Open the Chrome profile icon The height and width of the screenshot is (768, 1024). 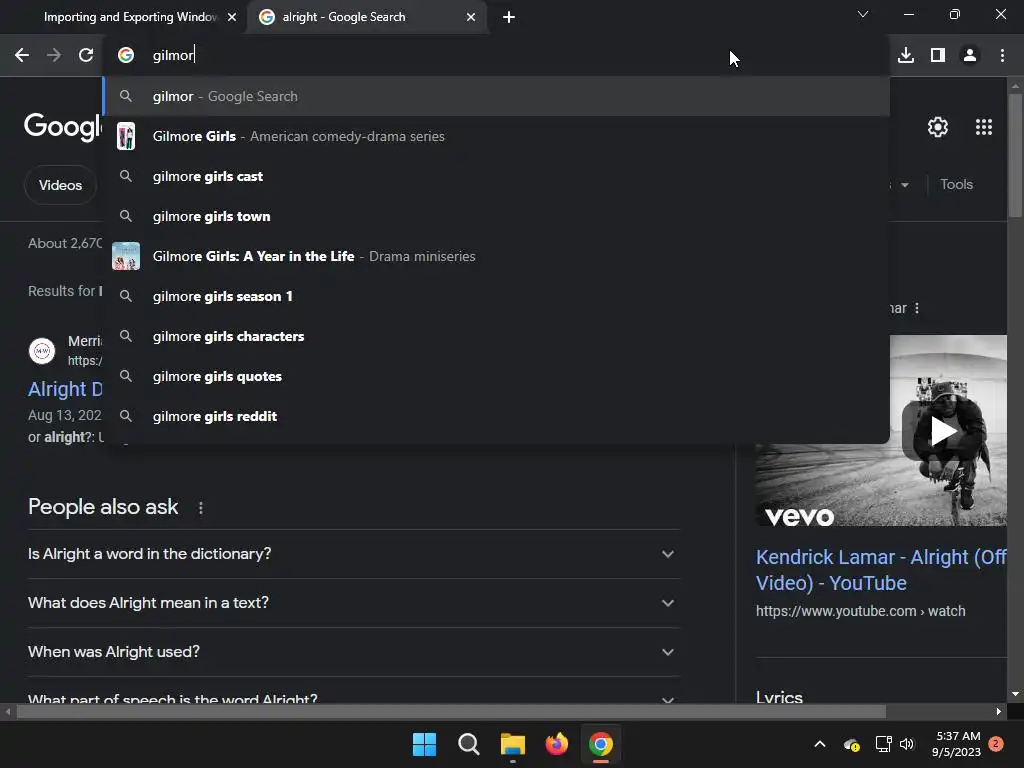click(970, 56)
